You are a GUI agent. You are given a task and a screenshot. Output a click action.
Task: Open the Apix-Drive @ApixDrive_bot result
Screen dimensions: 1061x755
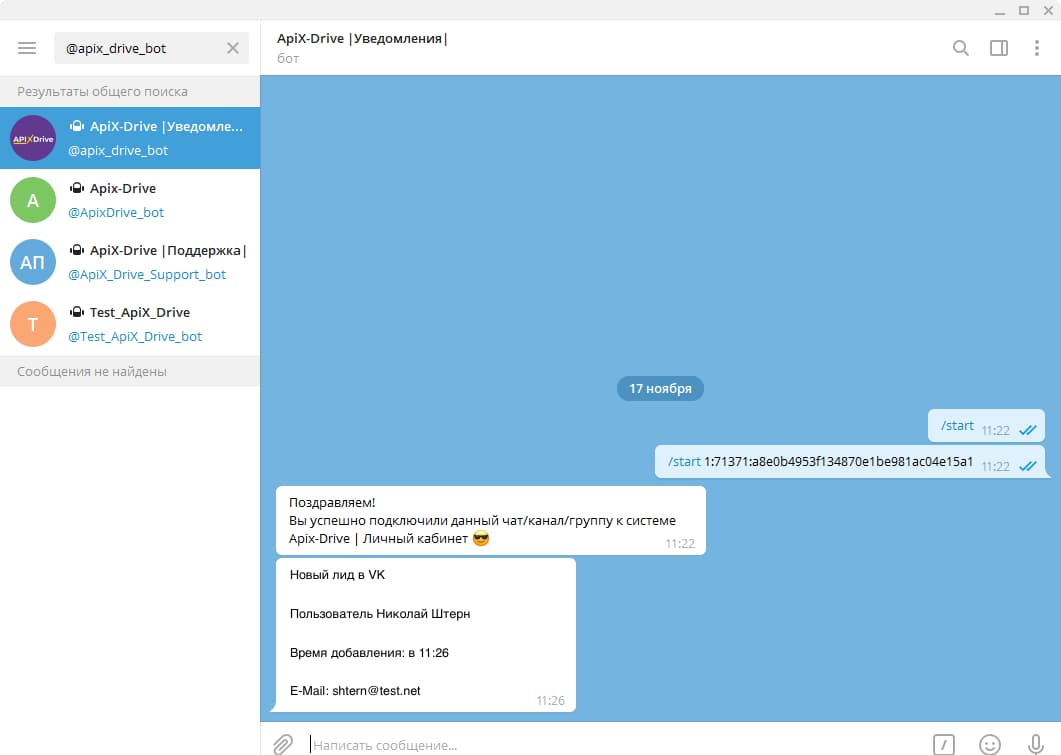tap(130, 200)
